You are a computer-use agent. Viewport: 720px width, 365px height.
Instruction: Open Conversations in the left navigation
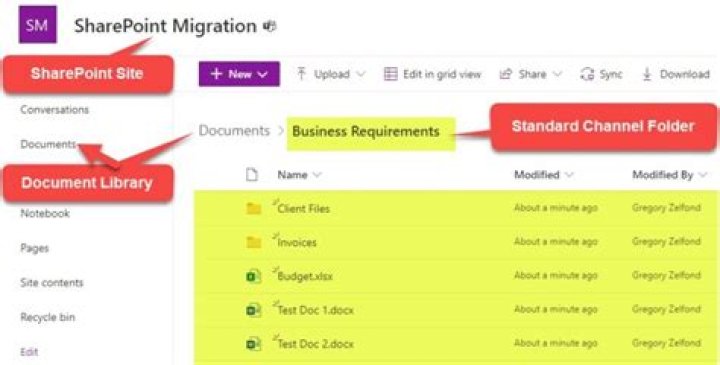(55, 110)
